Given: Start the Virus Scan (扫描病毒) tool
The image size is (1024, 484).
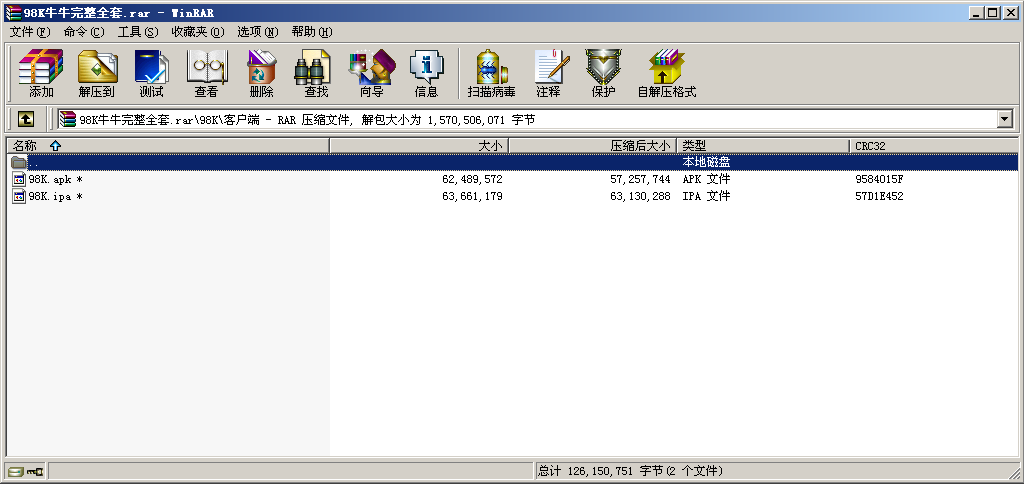Looking at the screenshot, I should [x=491, y=74].
